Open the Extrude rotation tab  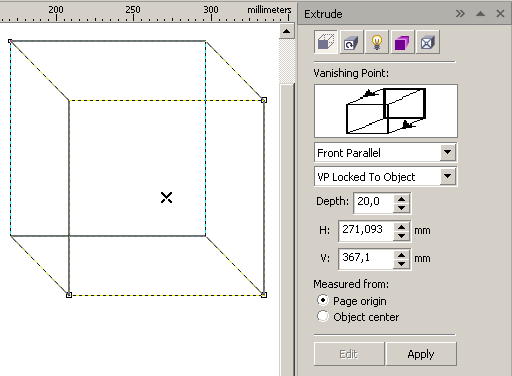(x=351, y=42)
